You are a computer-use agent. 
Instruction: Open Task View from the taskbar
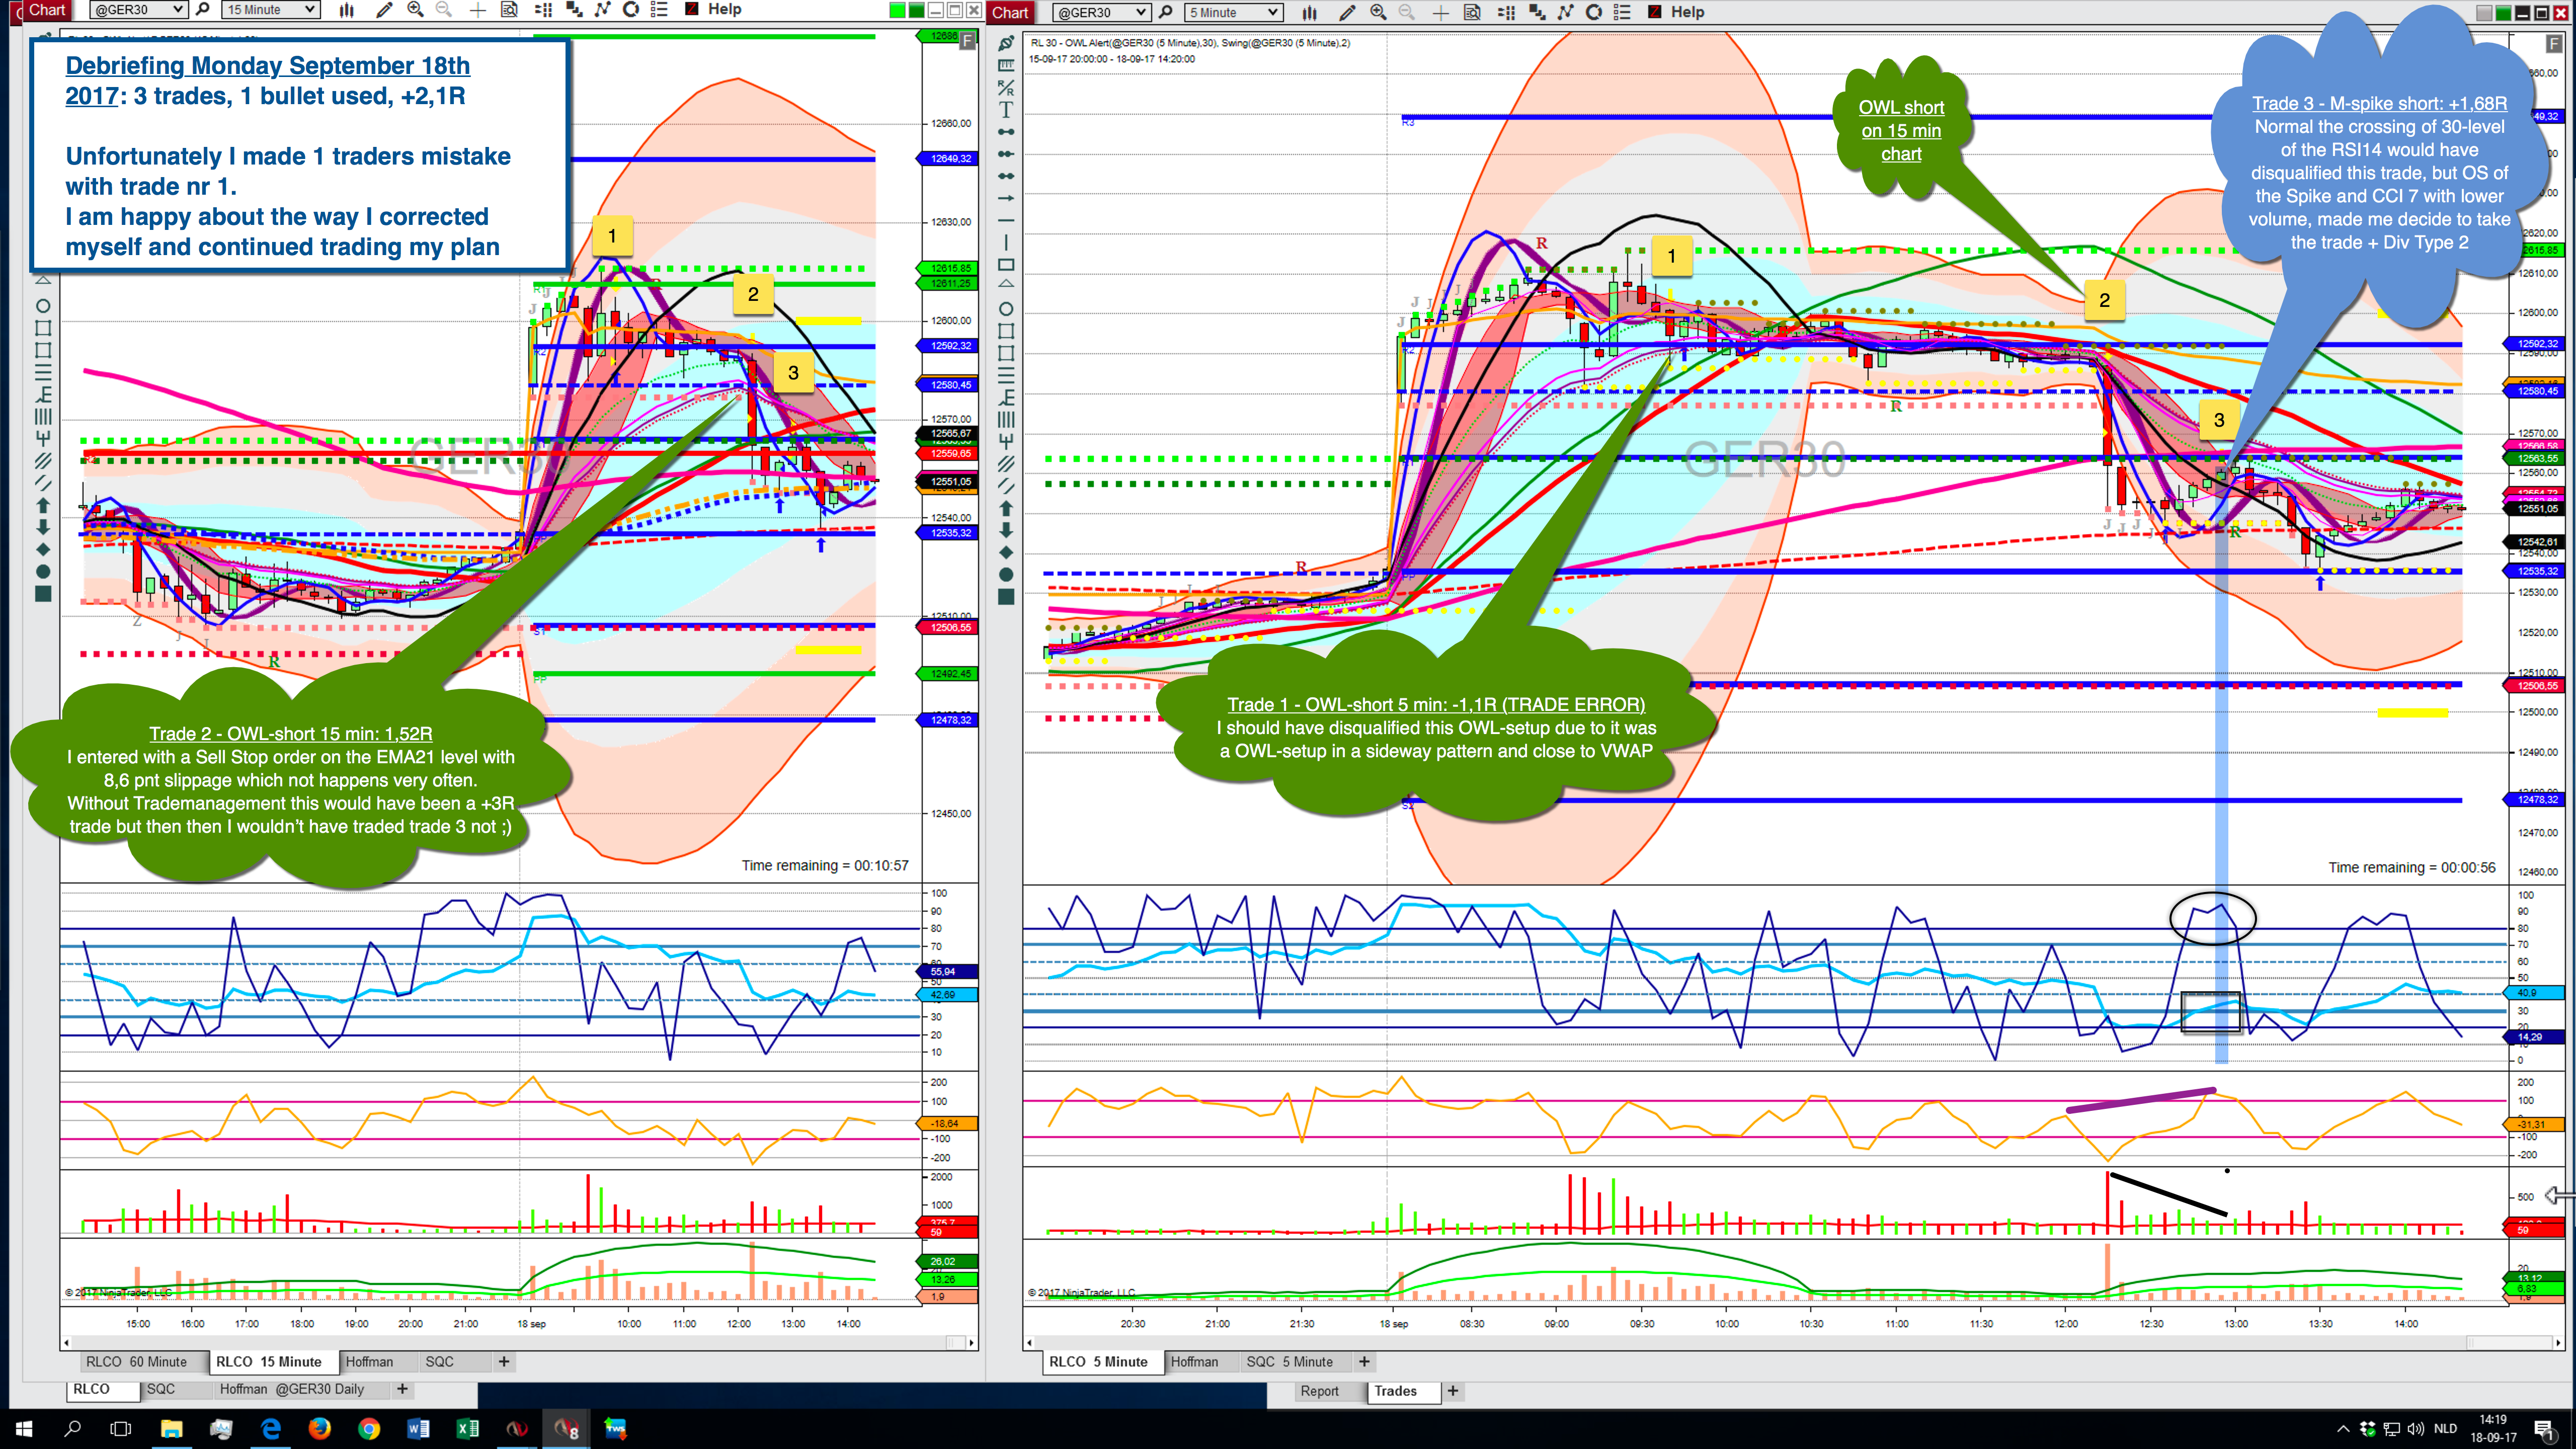[121, 1428]
